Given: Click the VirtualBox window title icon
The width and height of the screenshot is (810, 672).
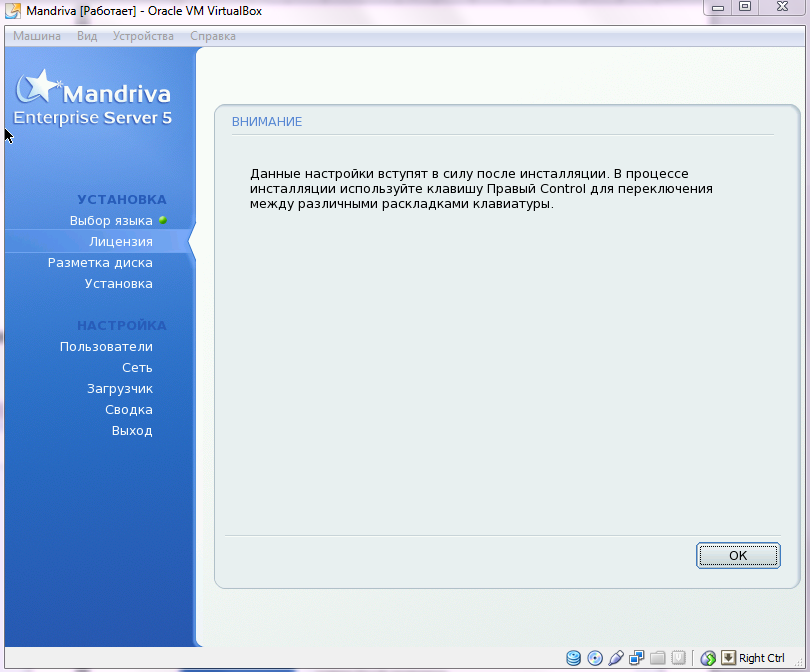Looking at the screenshot, I should click(13, 11).
